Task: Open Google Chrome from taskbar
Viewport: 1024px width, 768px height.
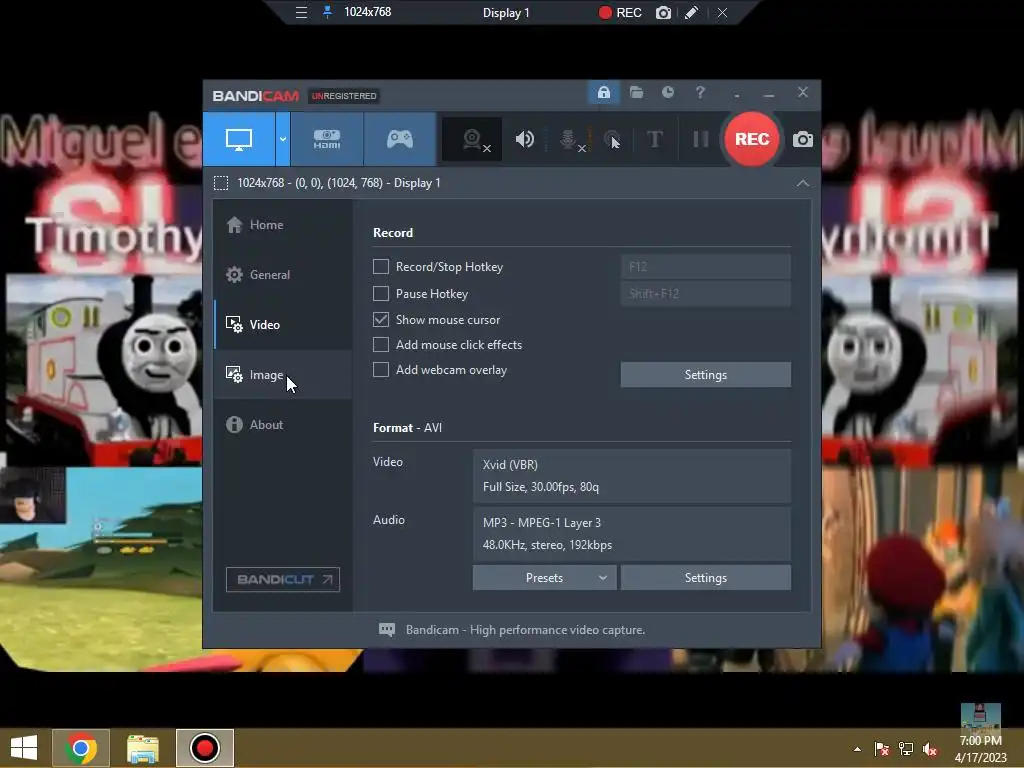Action: tap(81, 748)
